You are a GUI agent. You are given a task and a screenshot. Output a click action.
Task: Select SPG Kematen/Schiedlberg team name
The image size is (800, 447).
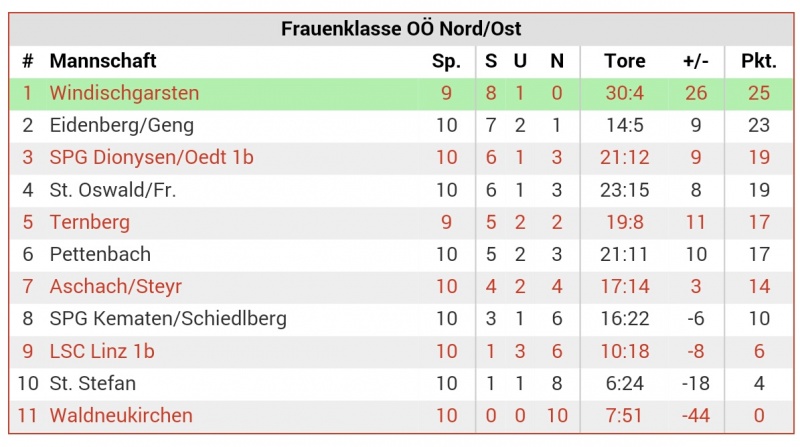pos(168,319)
